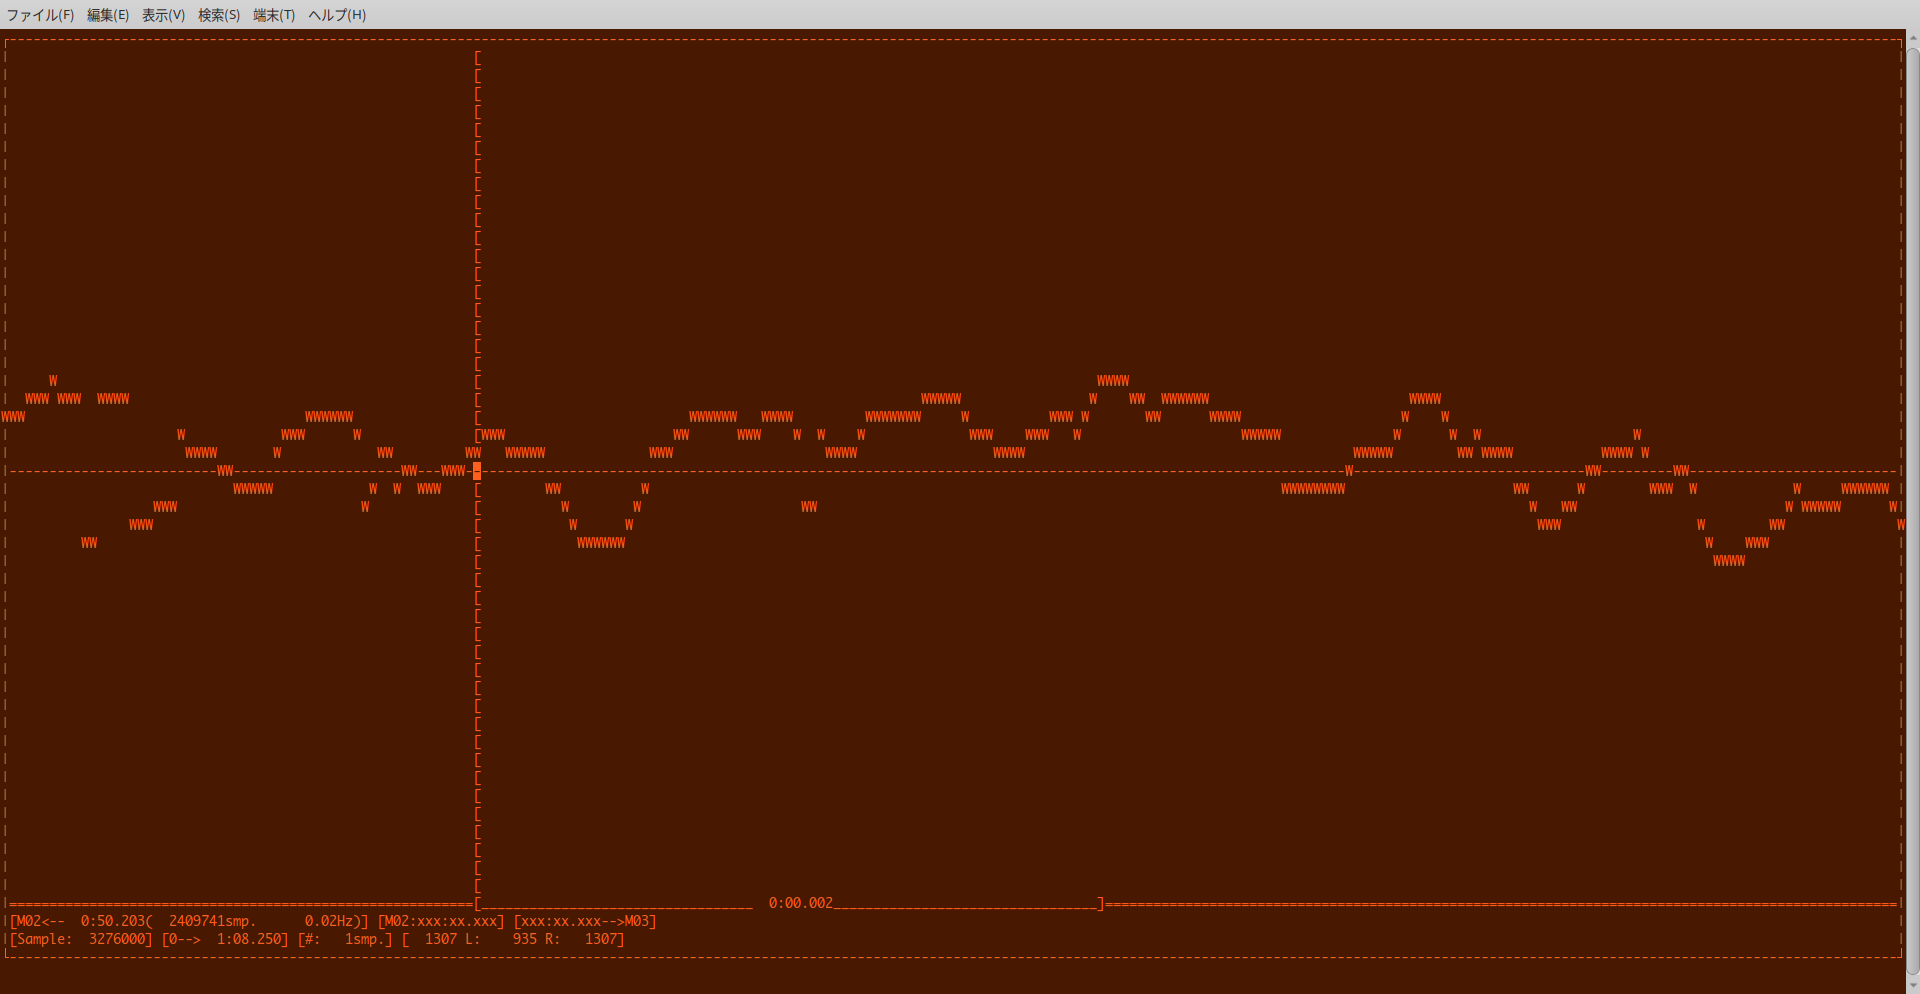The width and height of the screenshot is (1920, 994).
Task: Click the closing bracket at the ruler's right end
Action: click(1101, 903)
